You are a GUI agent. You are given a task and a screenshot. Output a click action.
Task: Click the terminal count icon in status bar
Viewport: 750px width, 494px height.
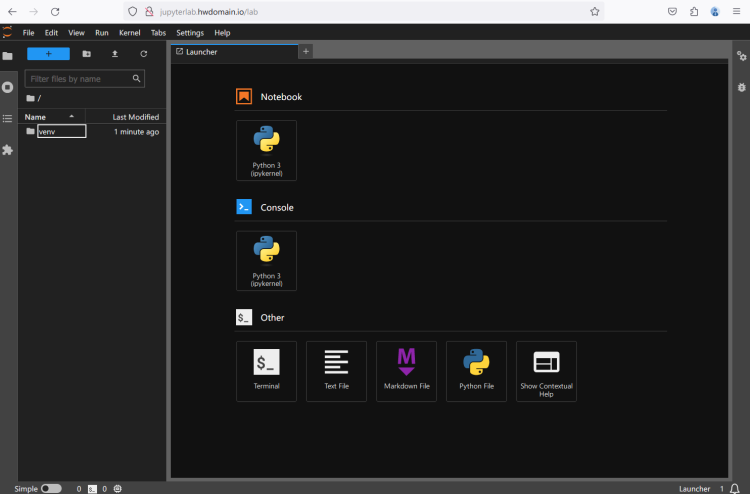(x=92, y=489)
